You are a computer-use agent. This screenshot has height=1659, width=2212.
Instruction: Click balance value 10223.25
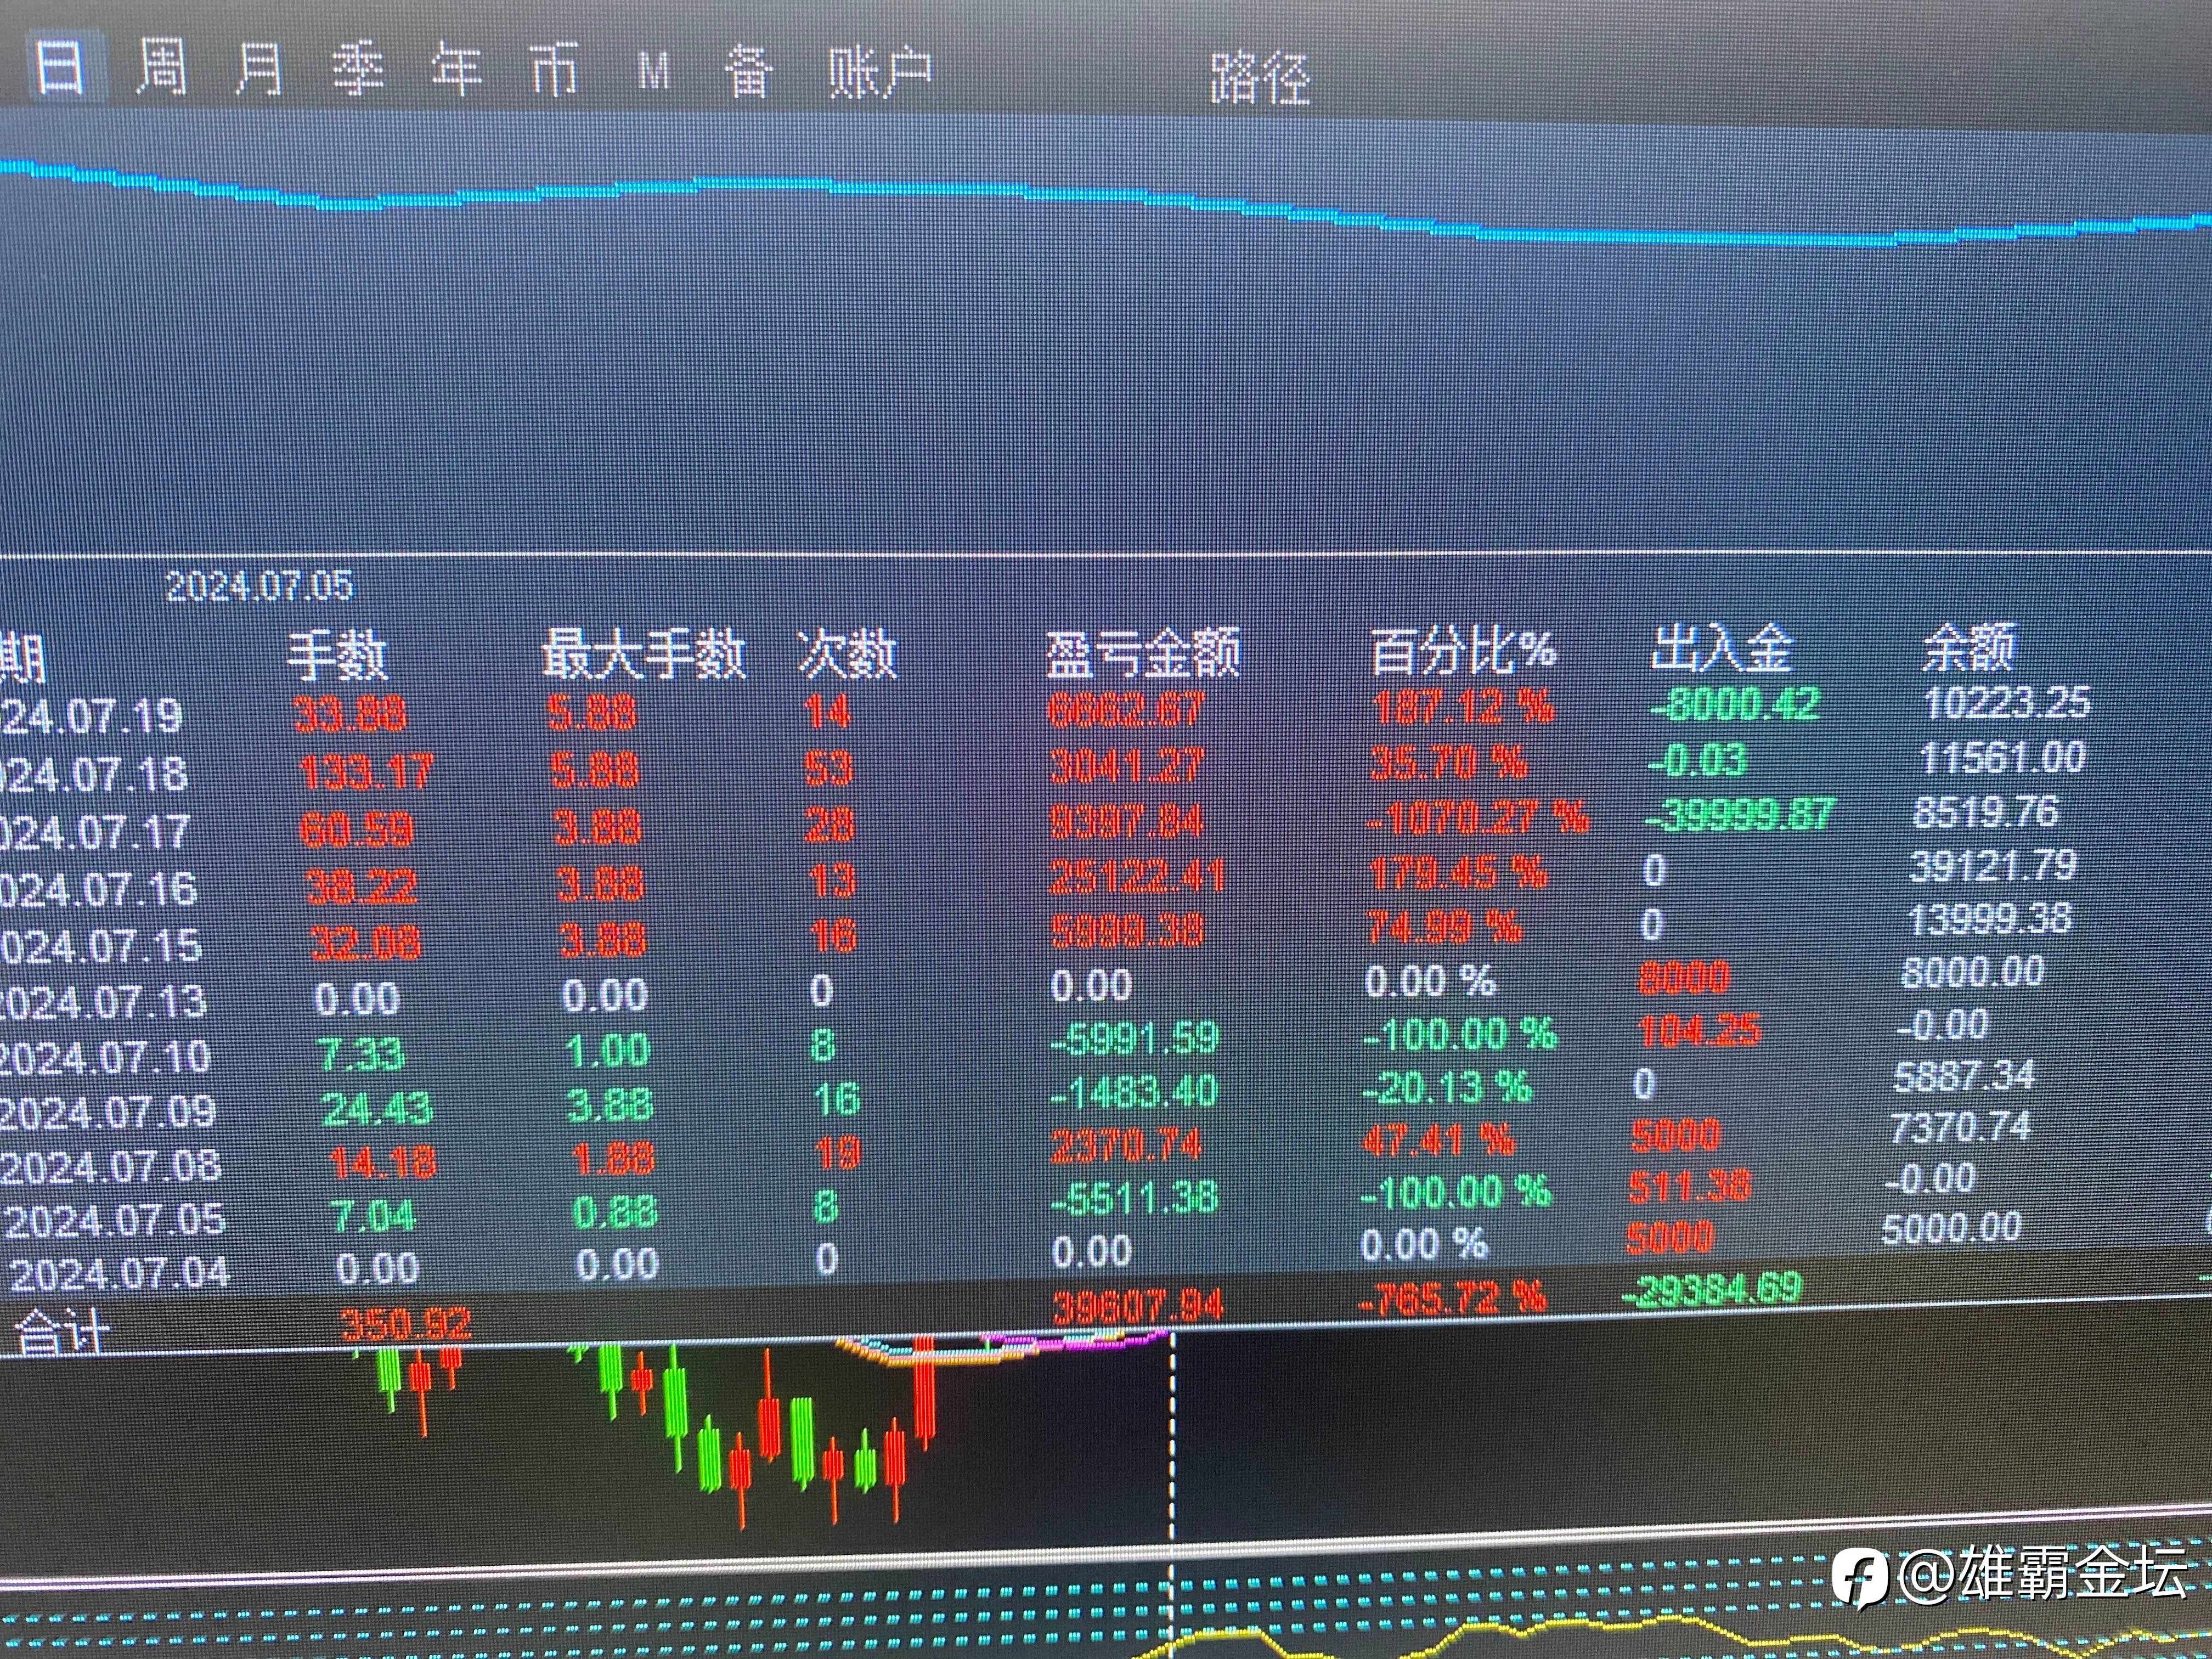tap(2008, 702)
